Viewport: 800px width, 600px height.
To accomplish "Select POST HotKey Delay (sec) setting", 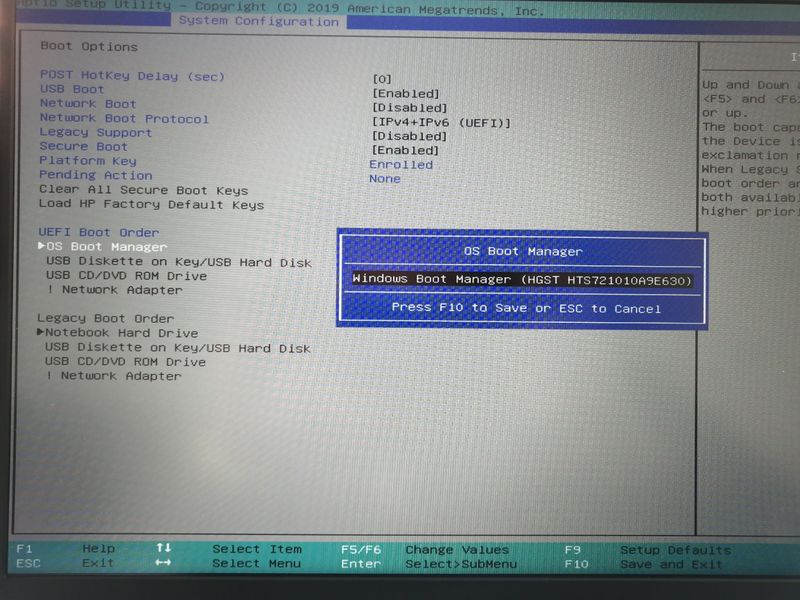I will tap(132, 76).
